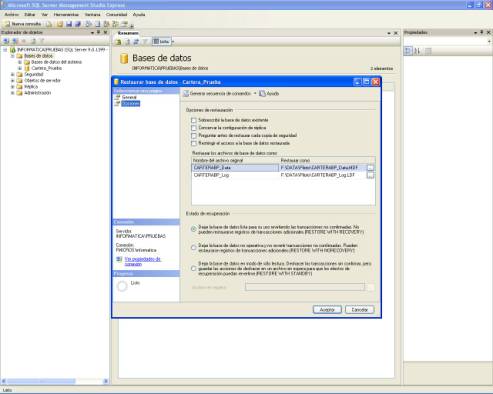
Task: Open Ver propiedades de conexión link
Action: click(143, 261)
